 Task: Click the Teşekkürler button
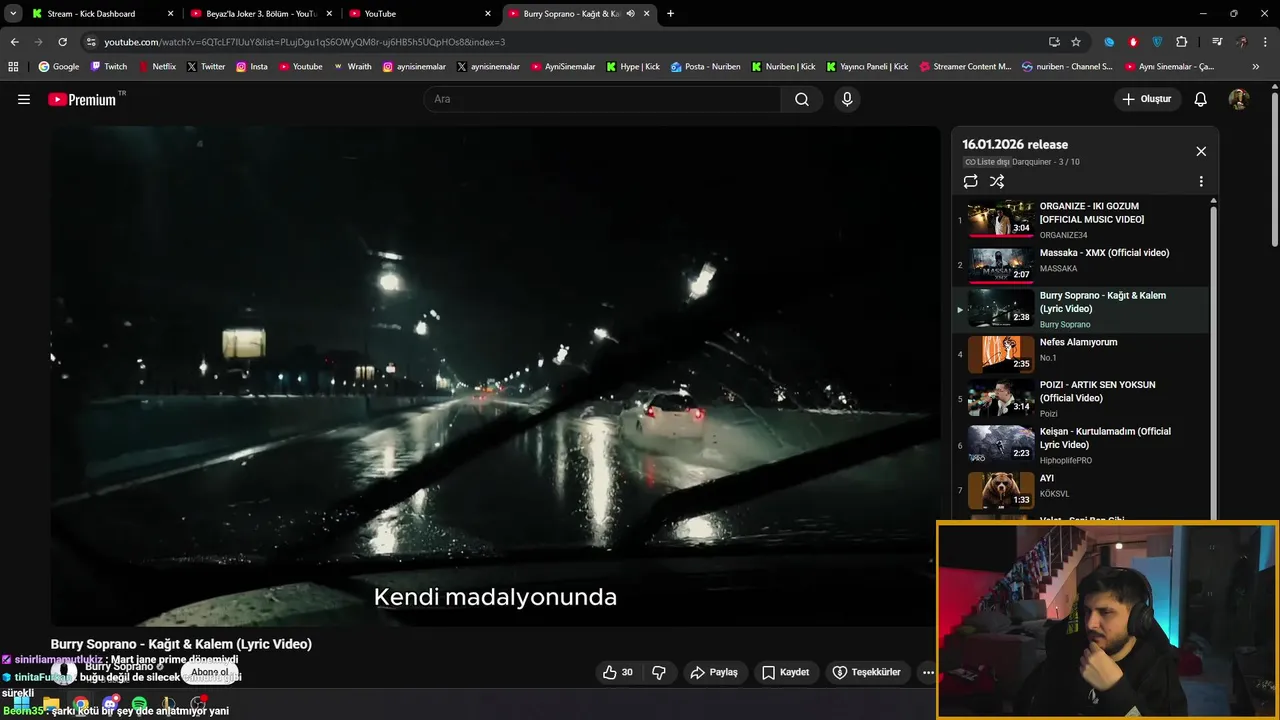tap(866, 672)
